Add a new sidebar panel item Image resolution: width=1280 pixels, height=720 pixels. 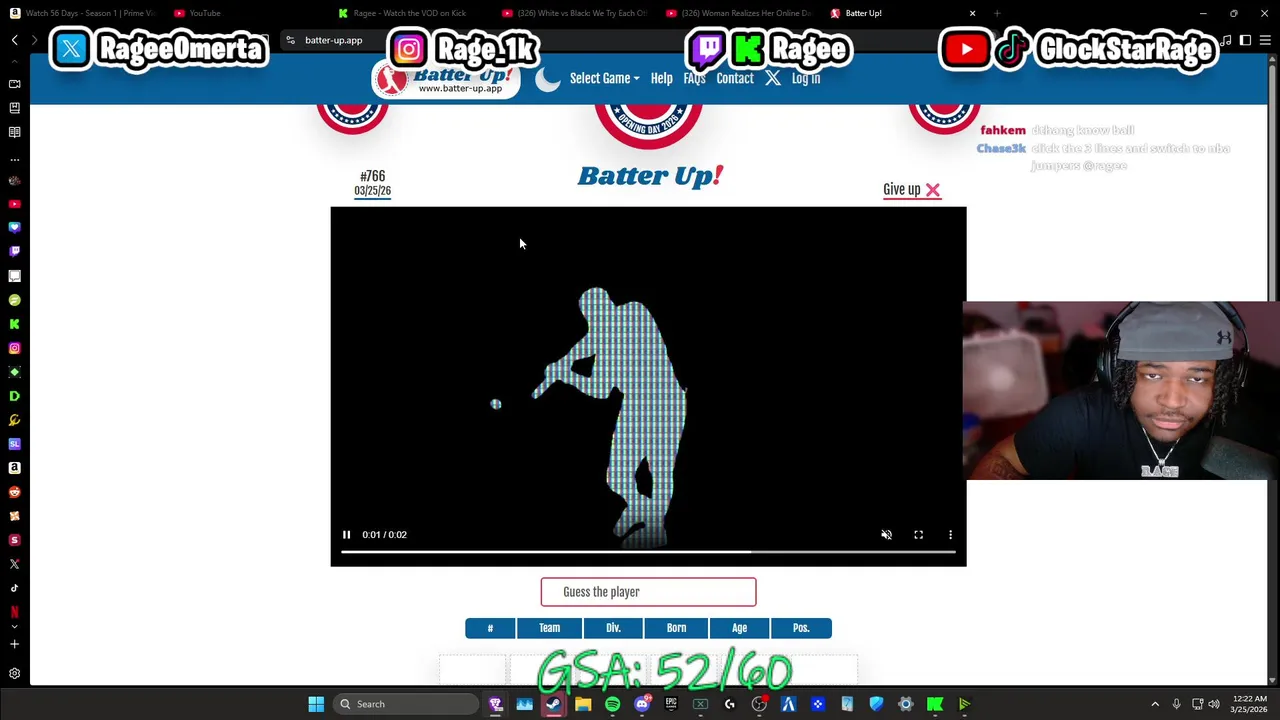pos(14,644)
